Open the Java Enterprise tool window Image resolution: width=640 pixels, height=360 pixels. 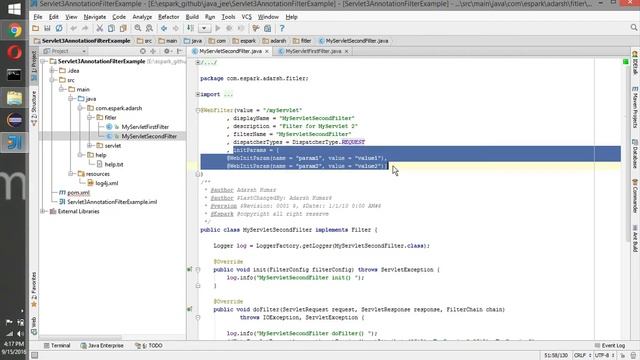pyautogui.click(x=102, y=346)
